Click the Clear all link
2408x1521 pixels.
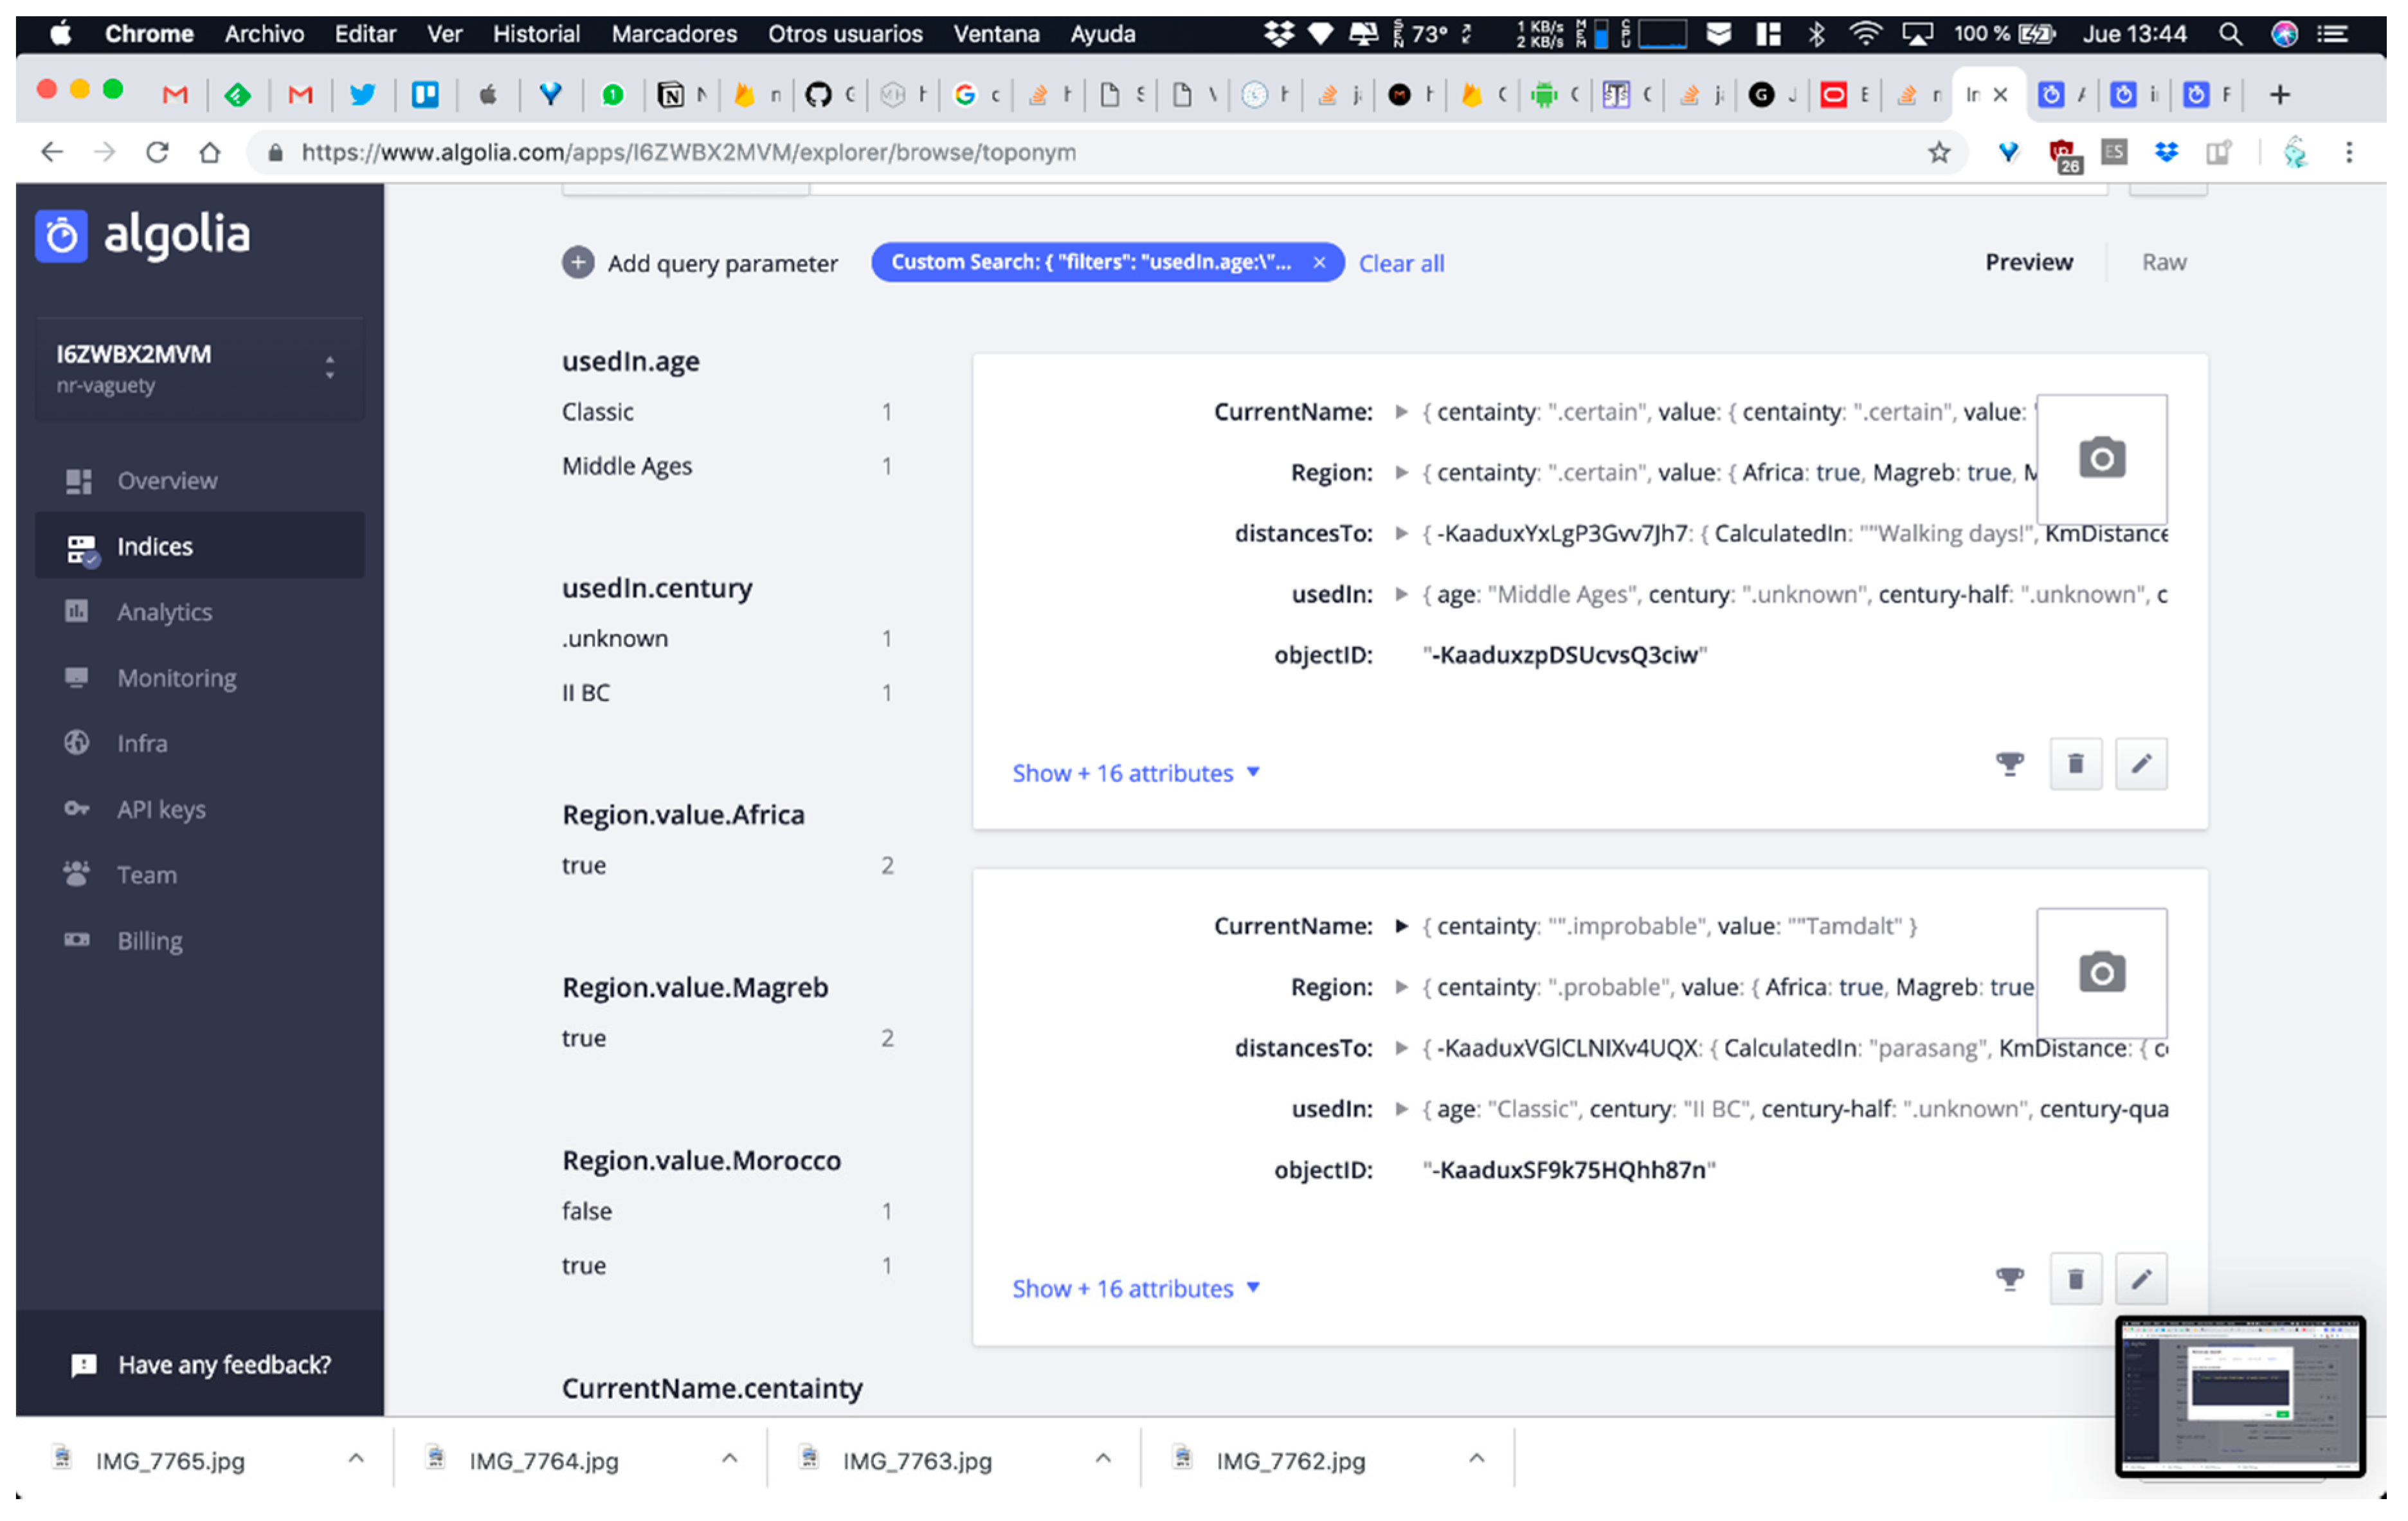tap(1401, 264)
